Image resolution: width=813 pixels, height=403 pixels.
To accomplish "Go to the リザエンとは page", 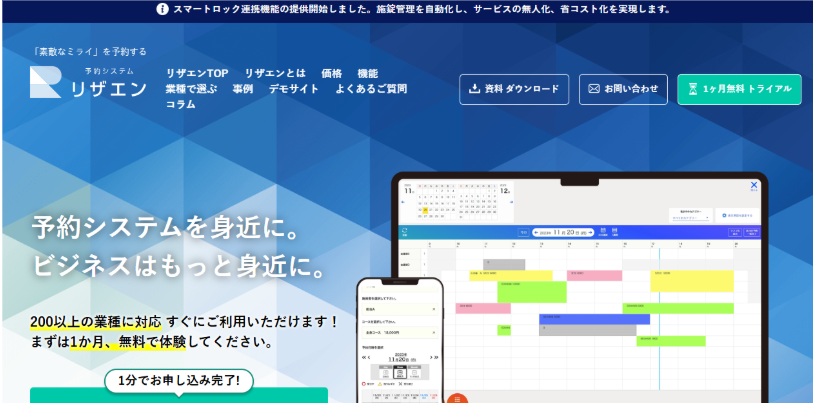I will tap(275, 74).
